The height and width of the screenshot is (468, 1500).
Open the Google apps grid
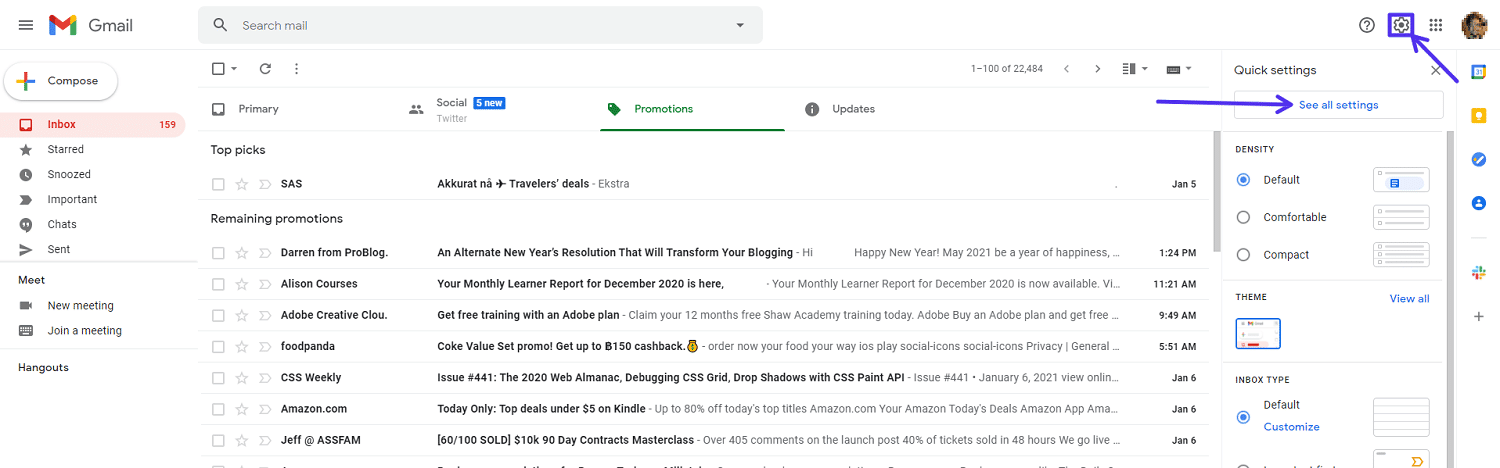pos(1436,25)
